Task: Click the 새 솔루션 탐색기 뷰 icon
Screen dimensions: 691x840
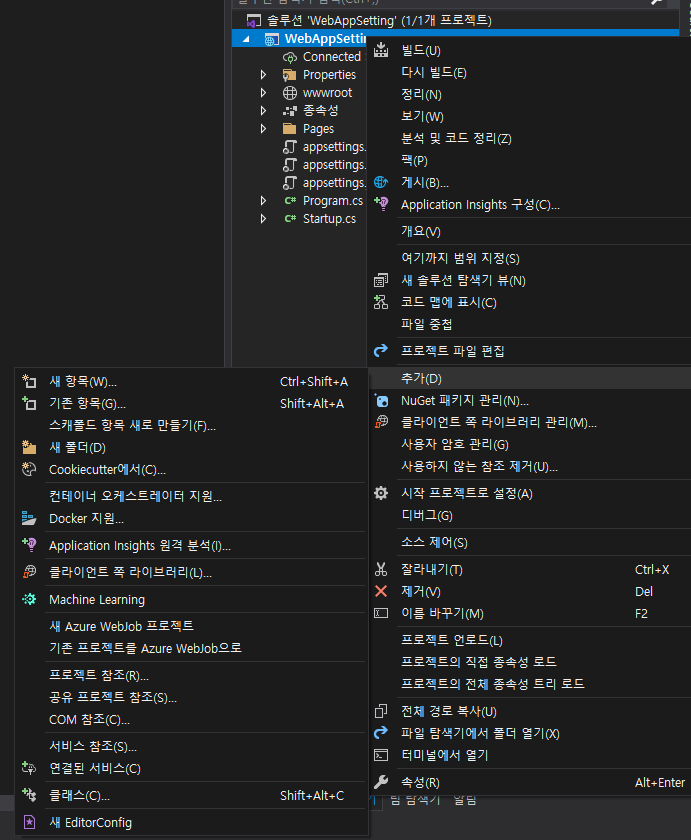Action: click(x=381, y=280)
